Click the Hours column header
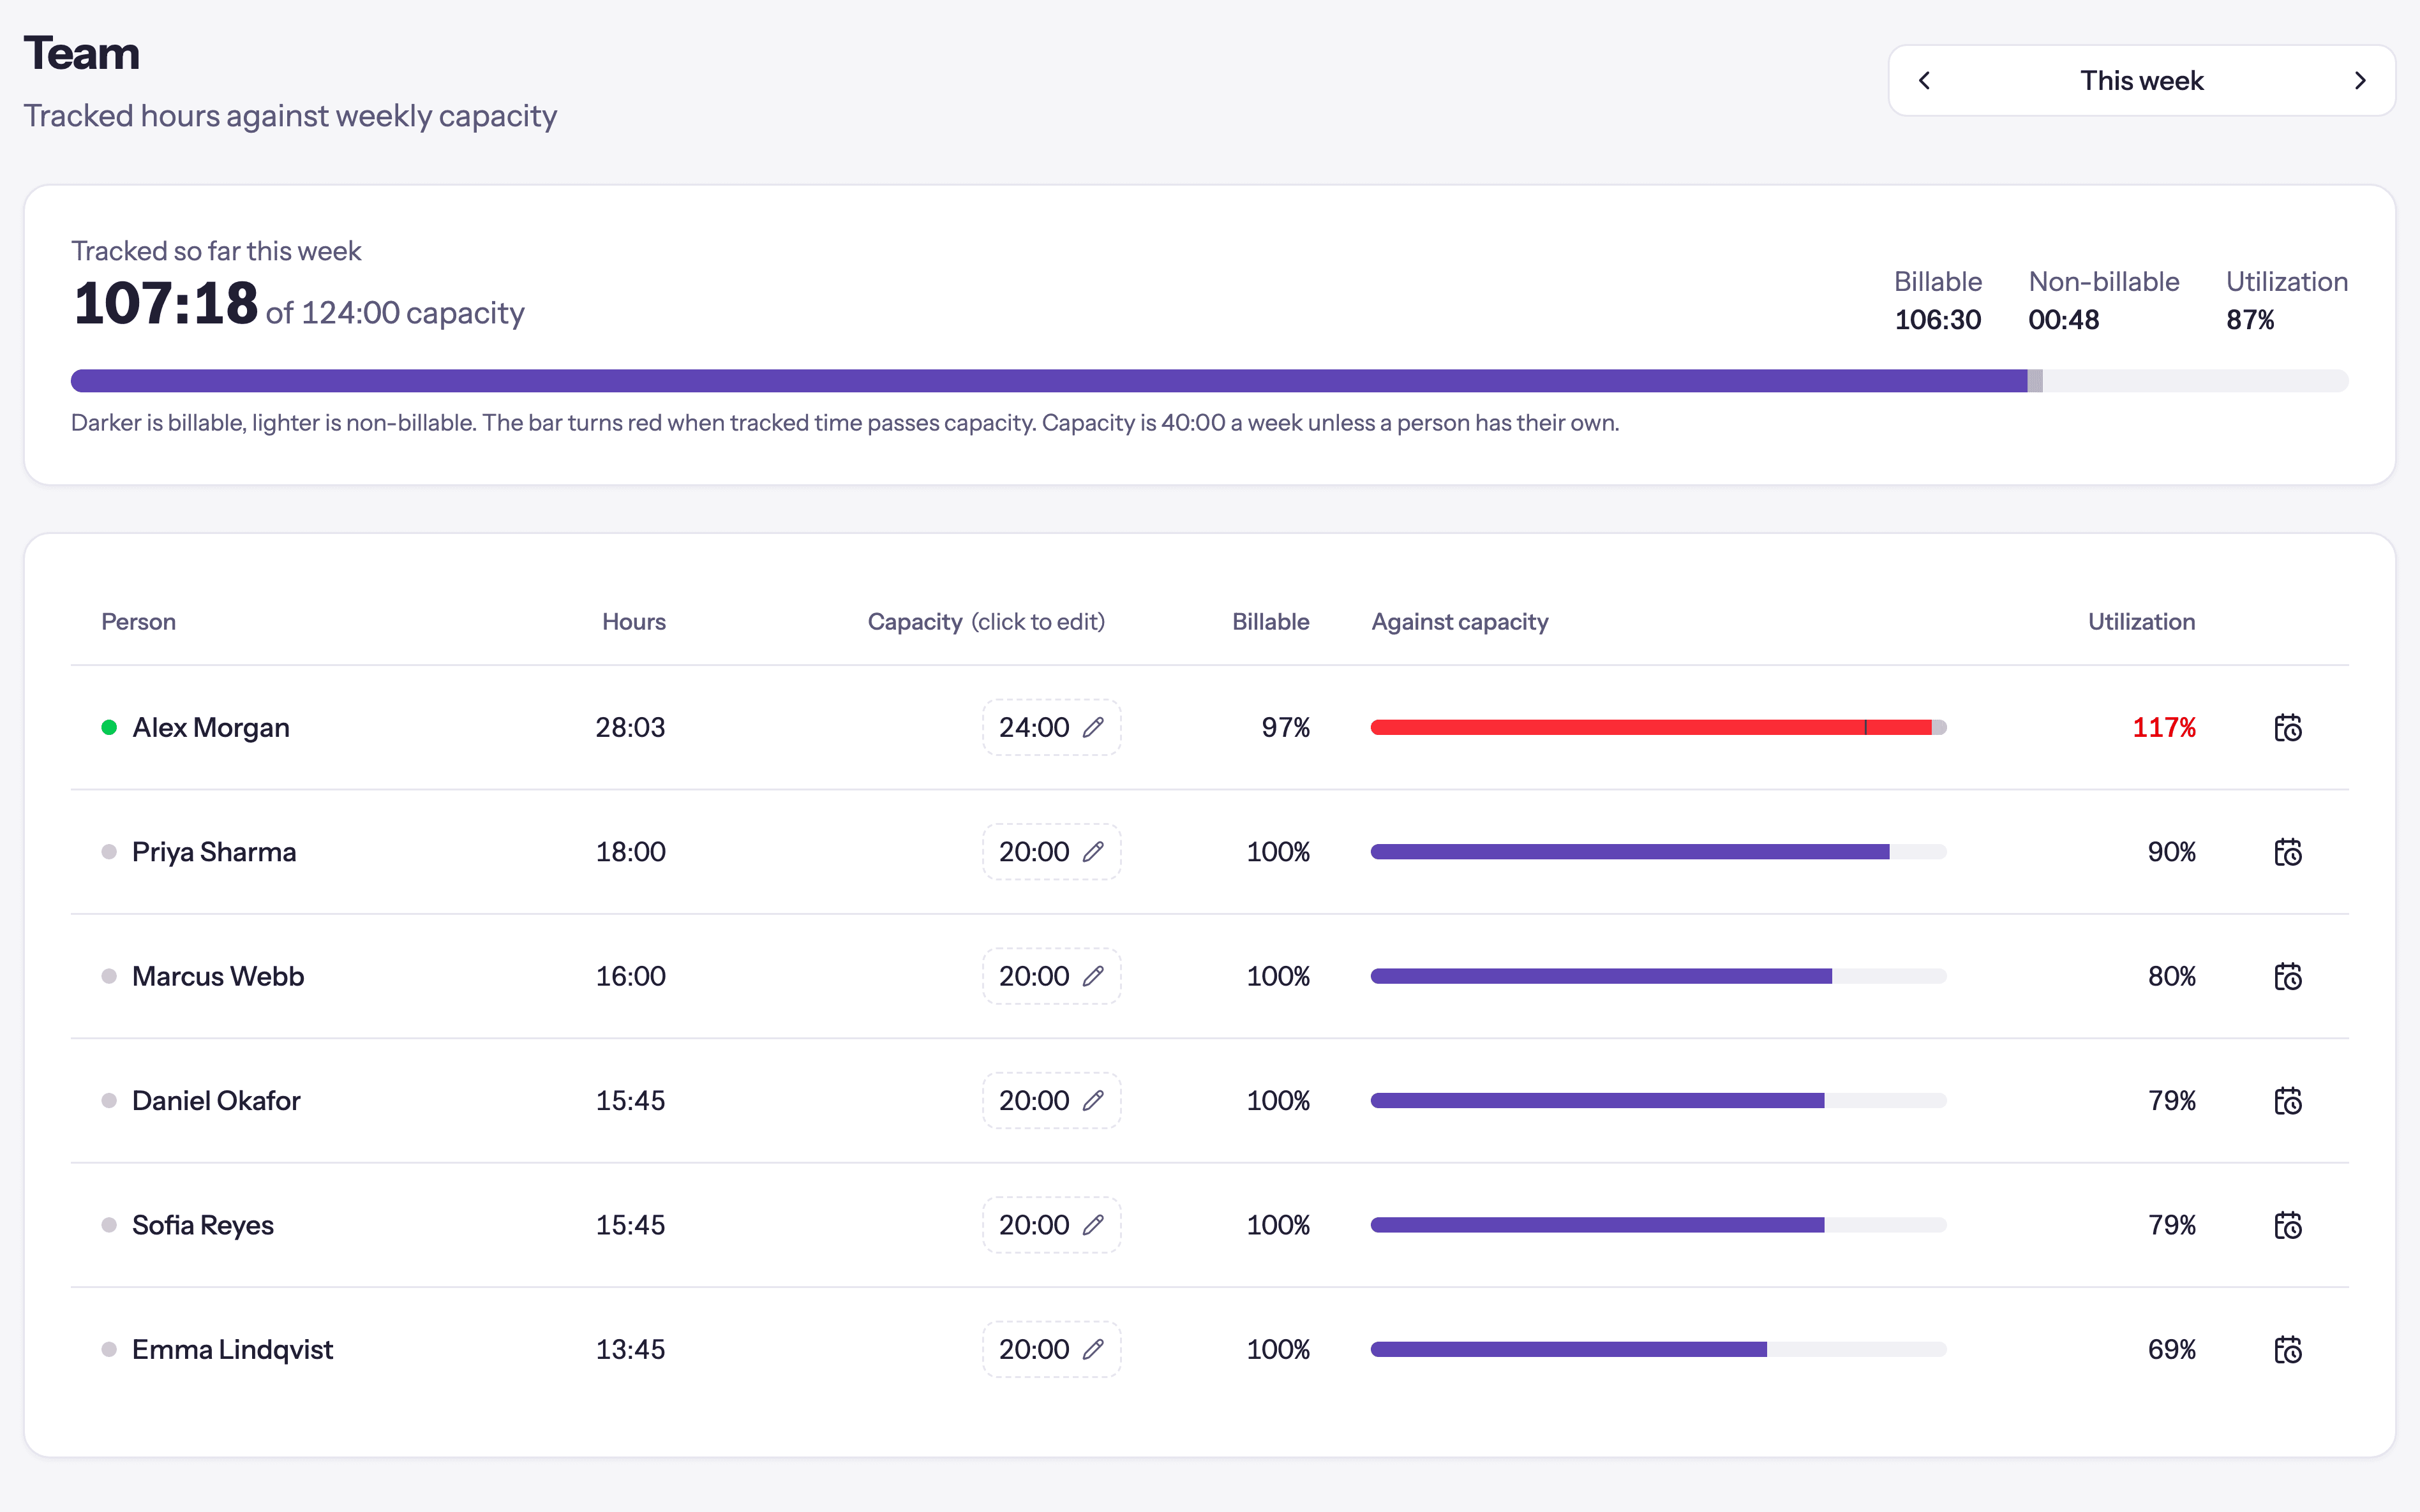This screenshot has height=1512, width=2420. pos(634,621)
